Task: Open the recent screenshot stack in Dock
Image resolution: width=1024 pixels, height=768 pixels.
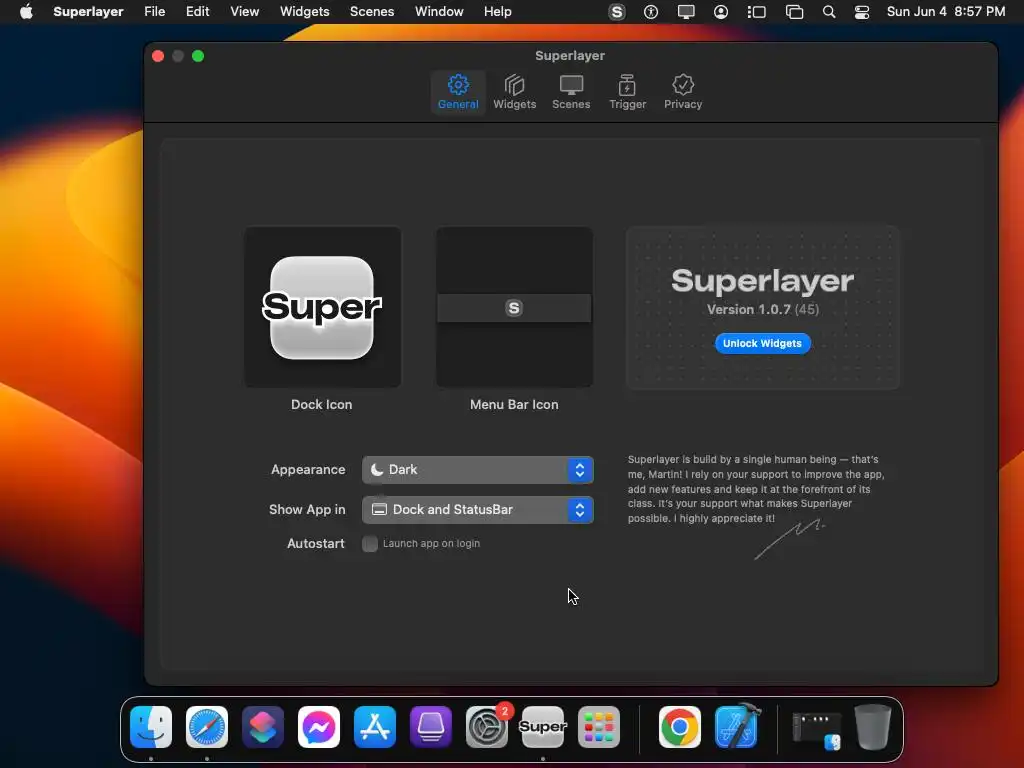Action: [x=816, y=729]
